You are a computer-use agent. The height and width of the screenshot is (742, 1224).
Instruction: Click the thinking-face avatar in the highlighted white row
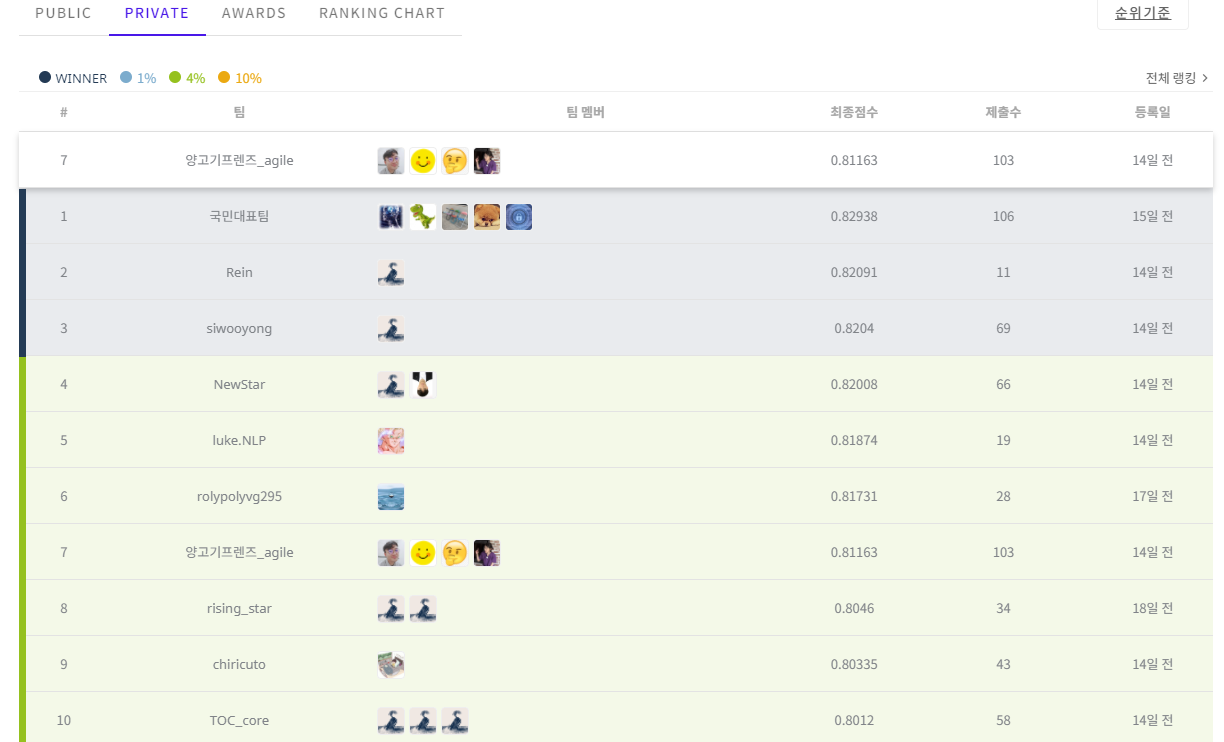click(455, 161)
